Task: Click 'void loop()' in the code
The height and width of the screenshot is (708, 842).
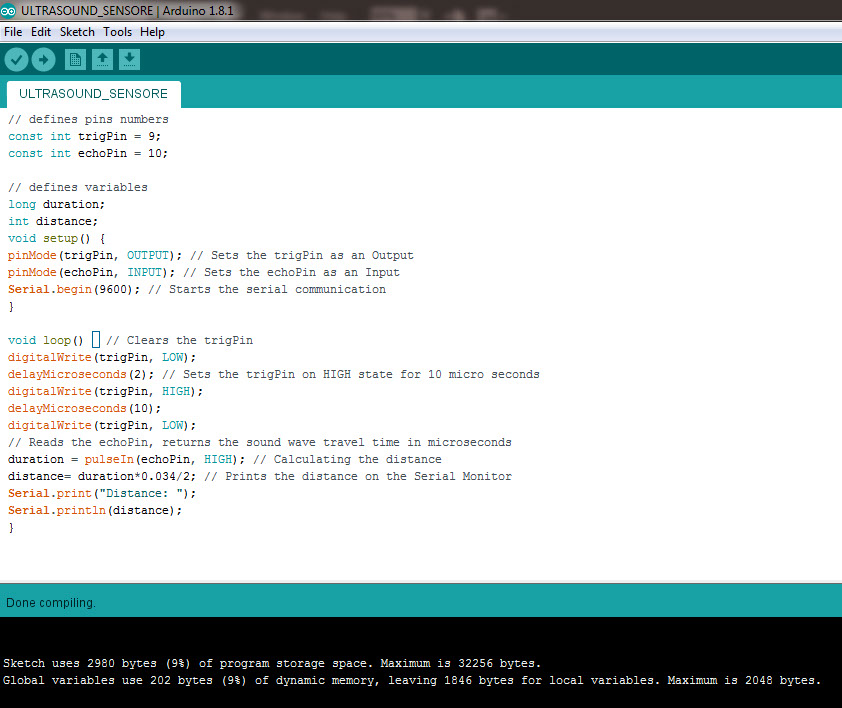Action: [46, 341]
